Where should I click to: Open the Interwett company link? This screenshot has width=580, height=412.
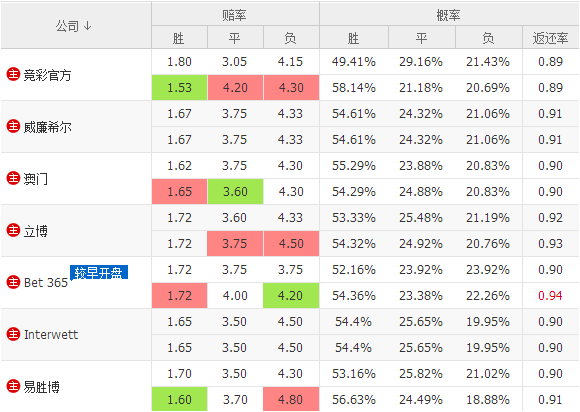pyautogui.click(x=51, y=334)
